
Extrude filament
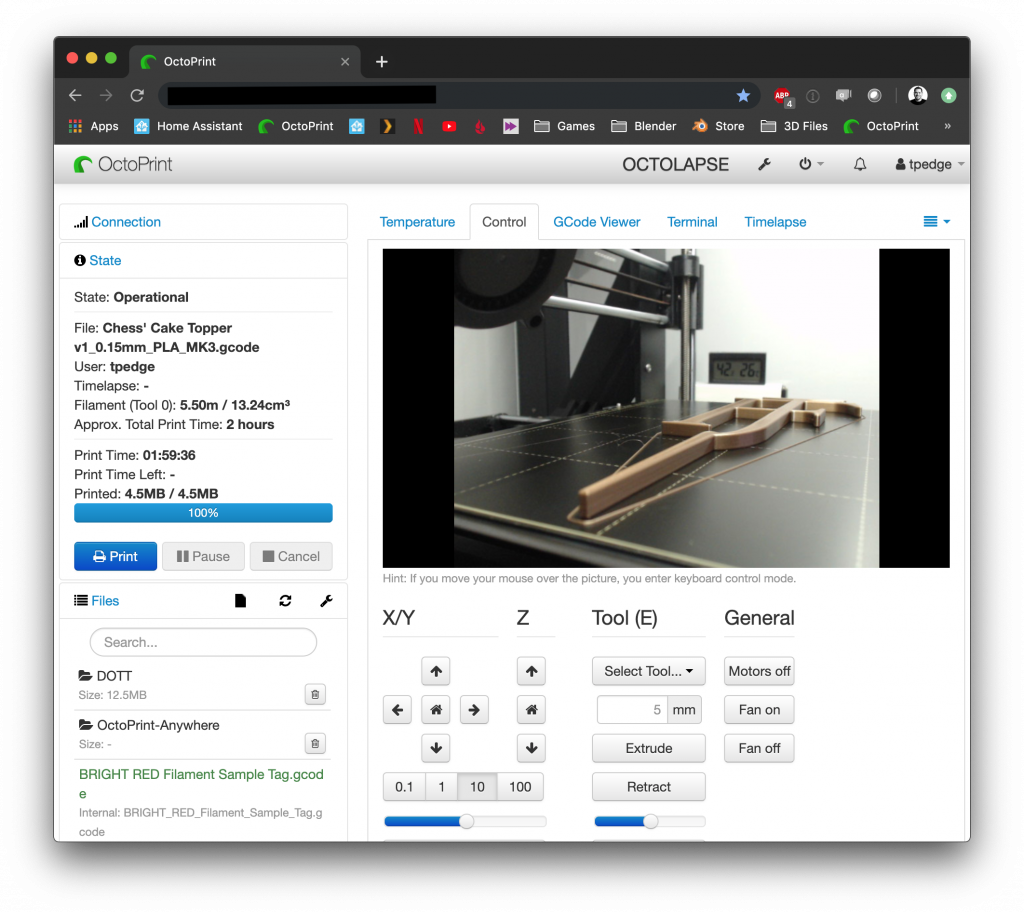(648, 748)
